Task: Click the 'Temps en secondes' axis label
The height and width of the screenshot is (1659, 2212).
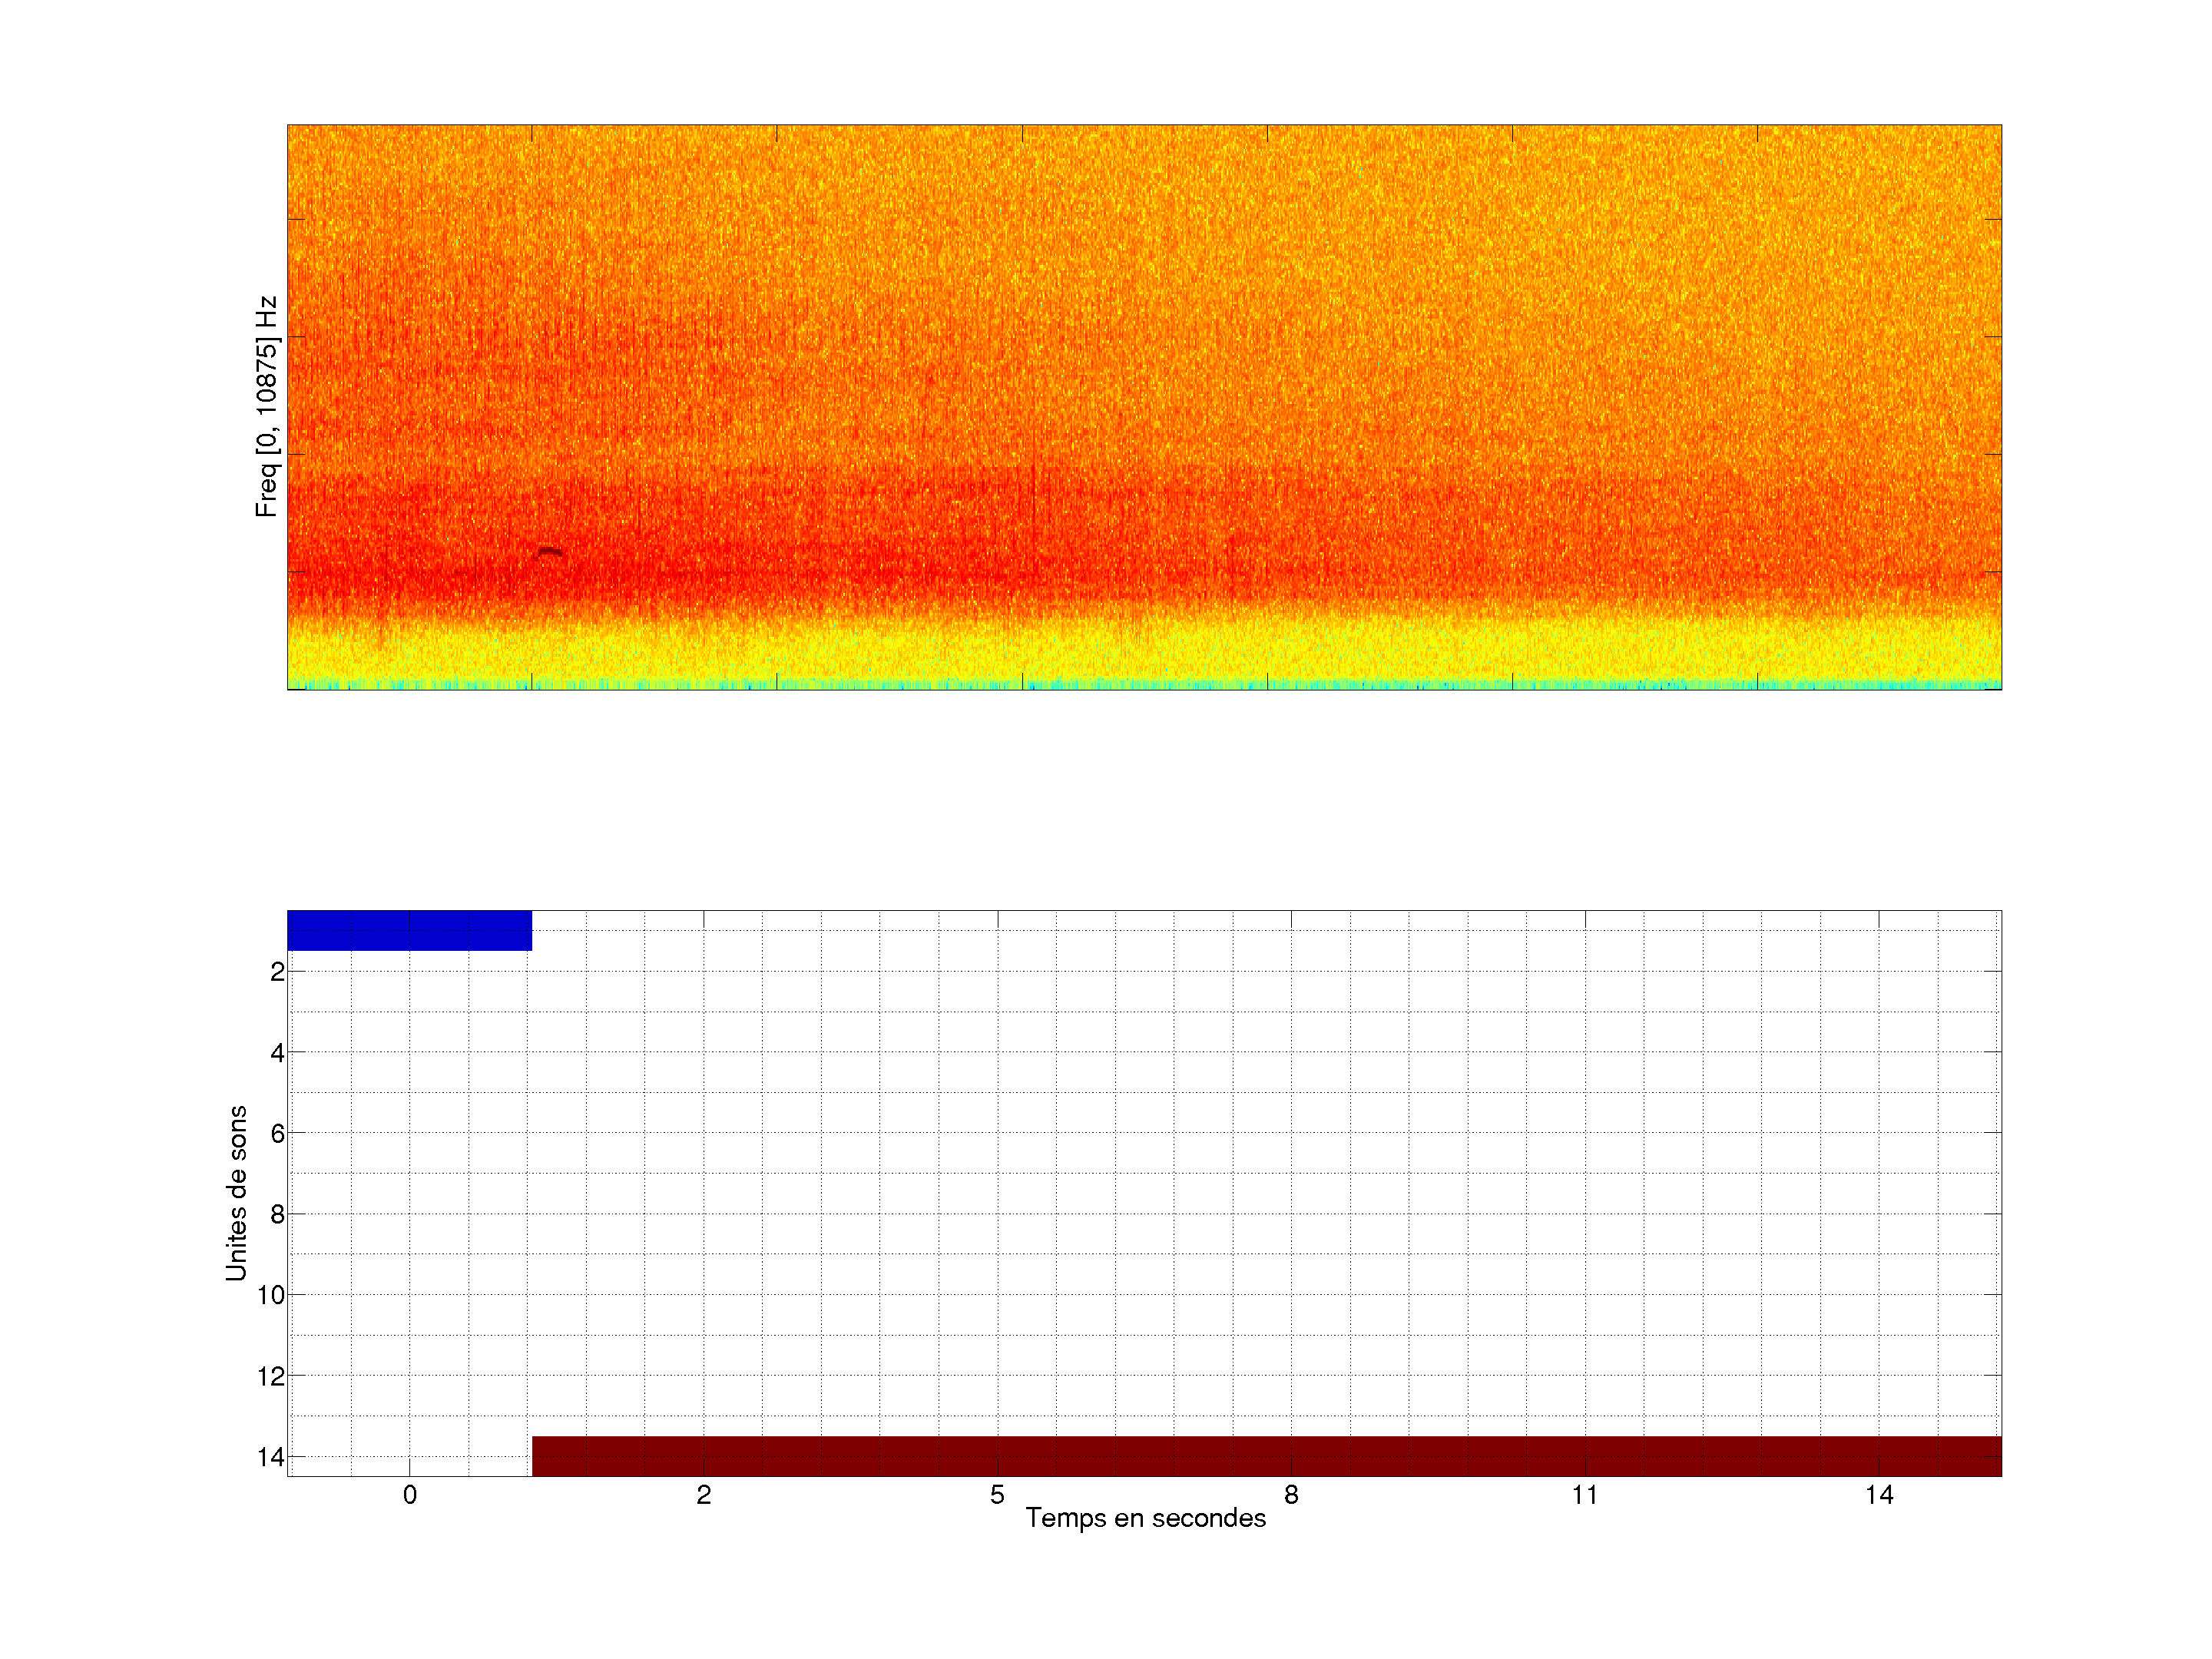Action: coord(1145,1518)
